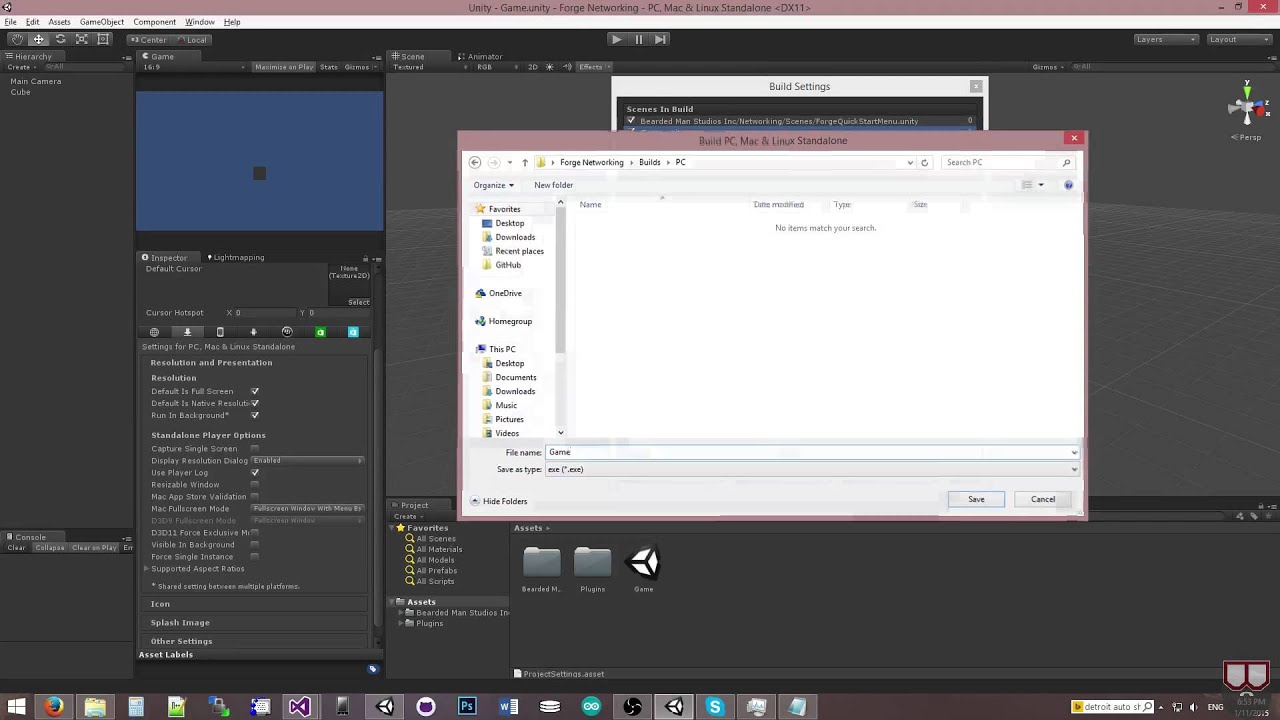Switch to the Lightmapping tab
Image resolution: width=1280 pixels, height=720 pixels.
[x=236, y=257]
